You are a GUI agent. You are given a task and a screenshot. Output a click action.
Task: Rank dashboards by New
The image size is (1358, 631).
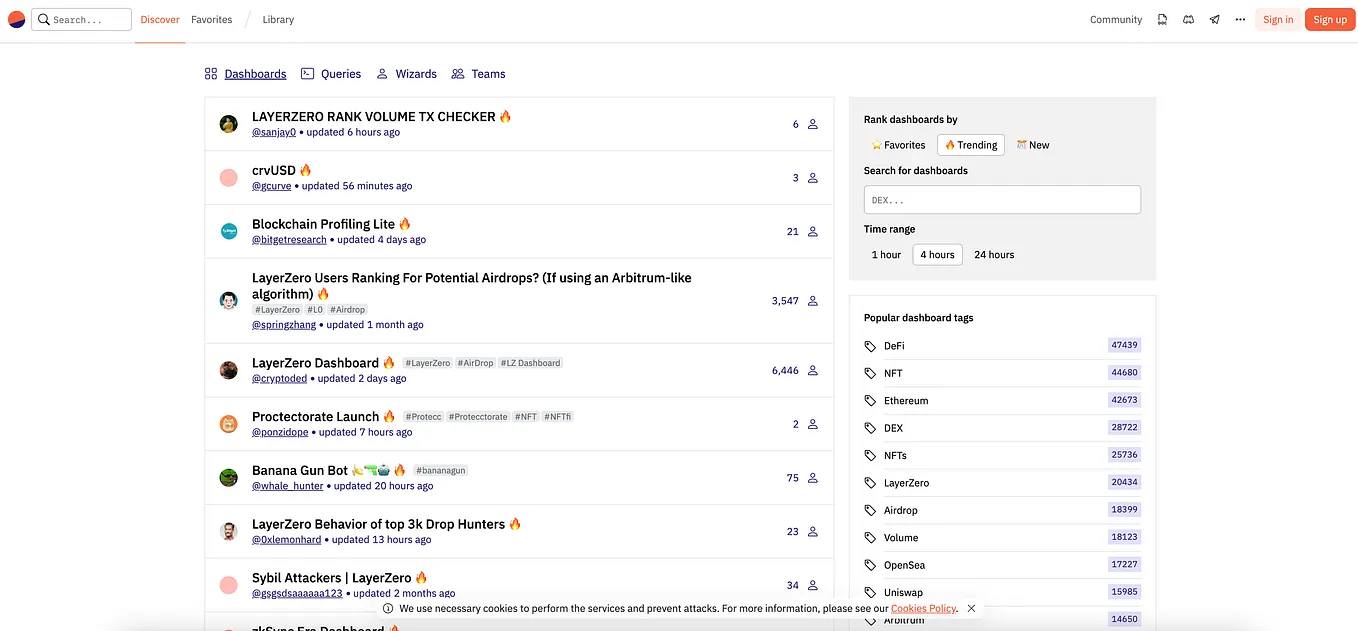coord(1033,145)
